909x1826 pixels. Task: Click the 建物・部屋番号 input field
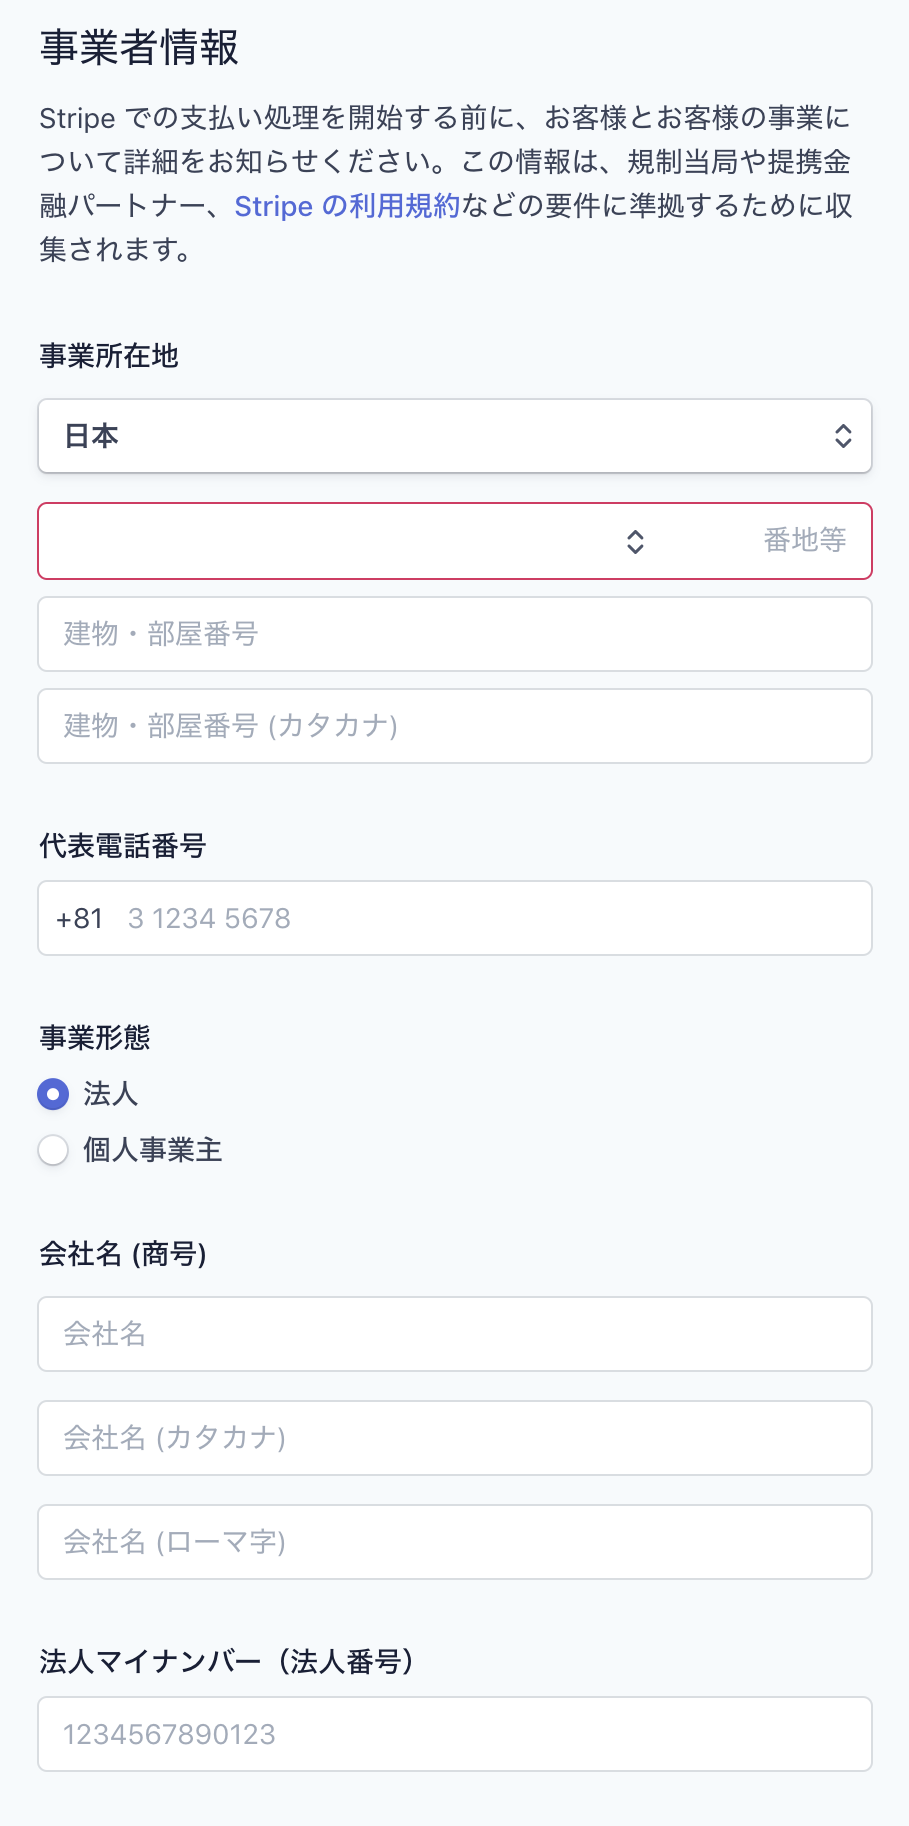(x=455, y=633)
